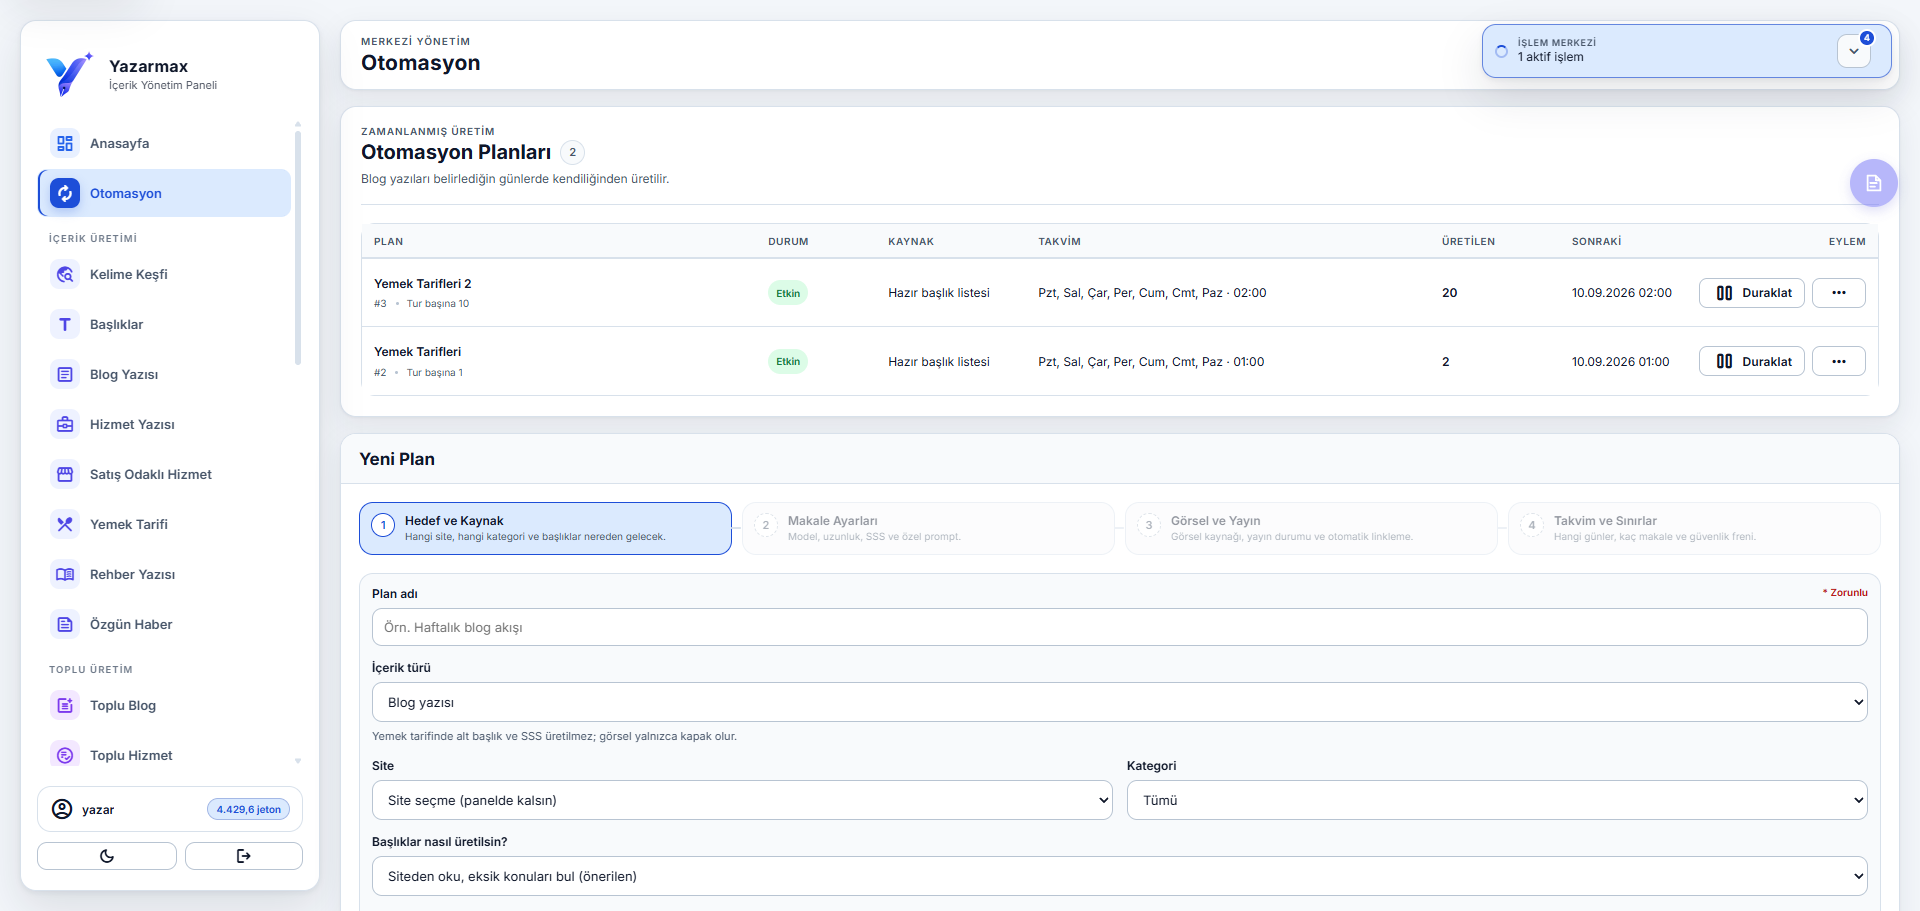
Task: Click the sidebar vertical scrollbar
Action: pos(298,245)
